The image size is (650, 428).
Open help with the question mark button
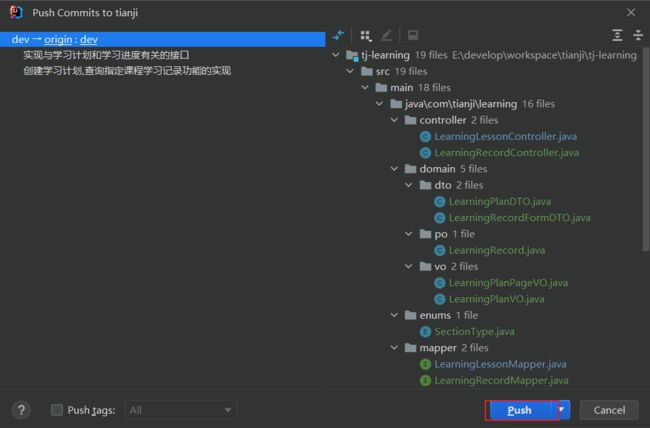pos(21,410)
